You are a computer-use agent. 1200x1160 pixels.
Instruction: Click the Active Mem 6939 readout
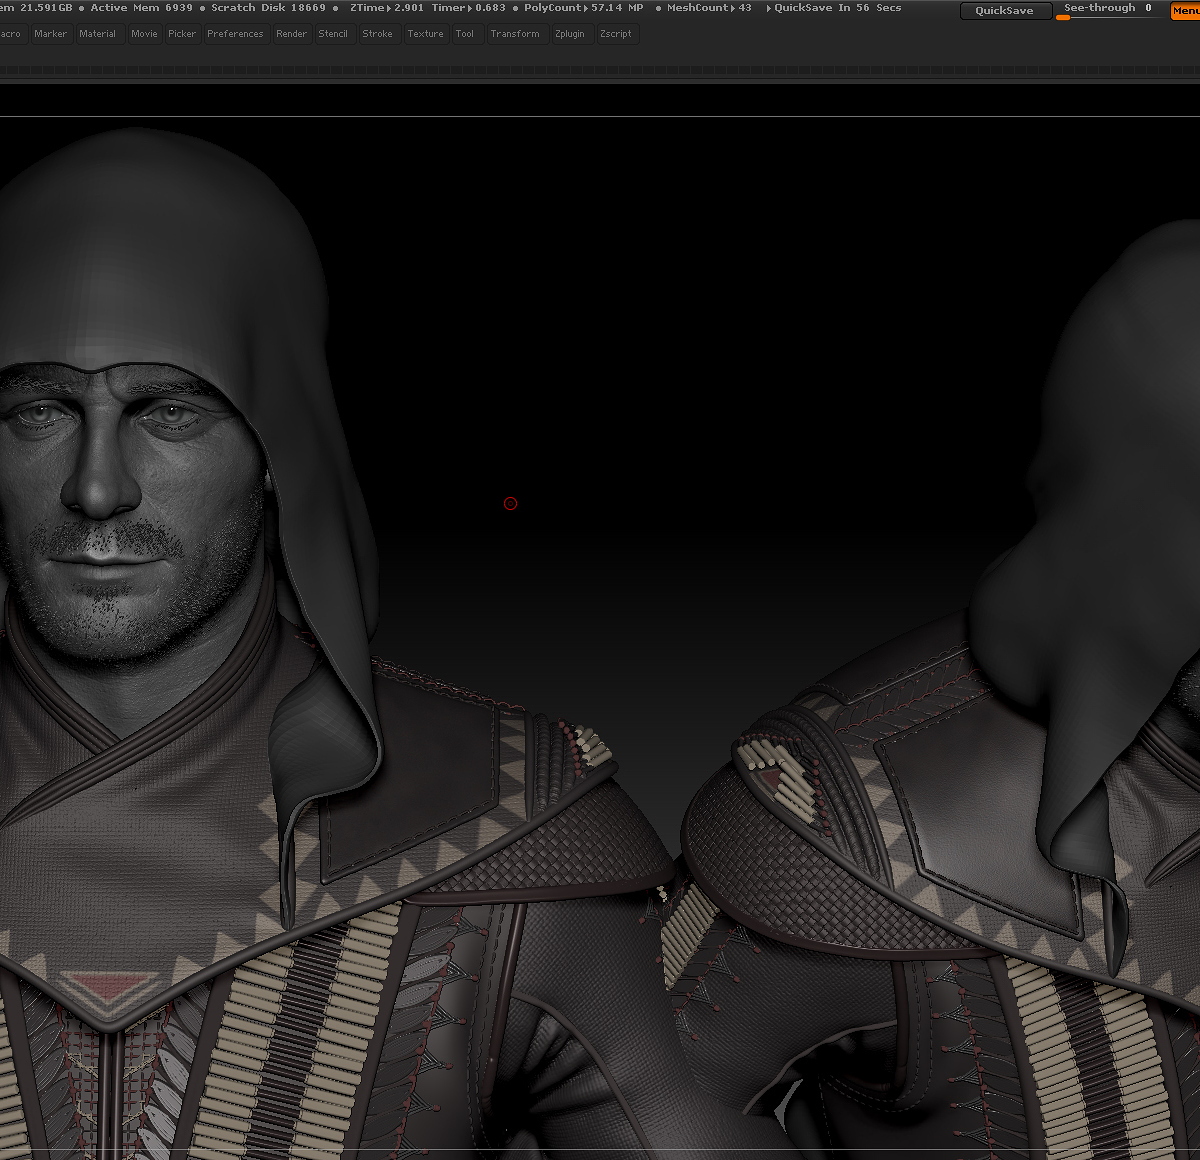tap(142, 8)
